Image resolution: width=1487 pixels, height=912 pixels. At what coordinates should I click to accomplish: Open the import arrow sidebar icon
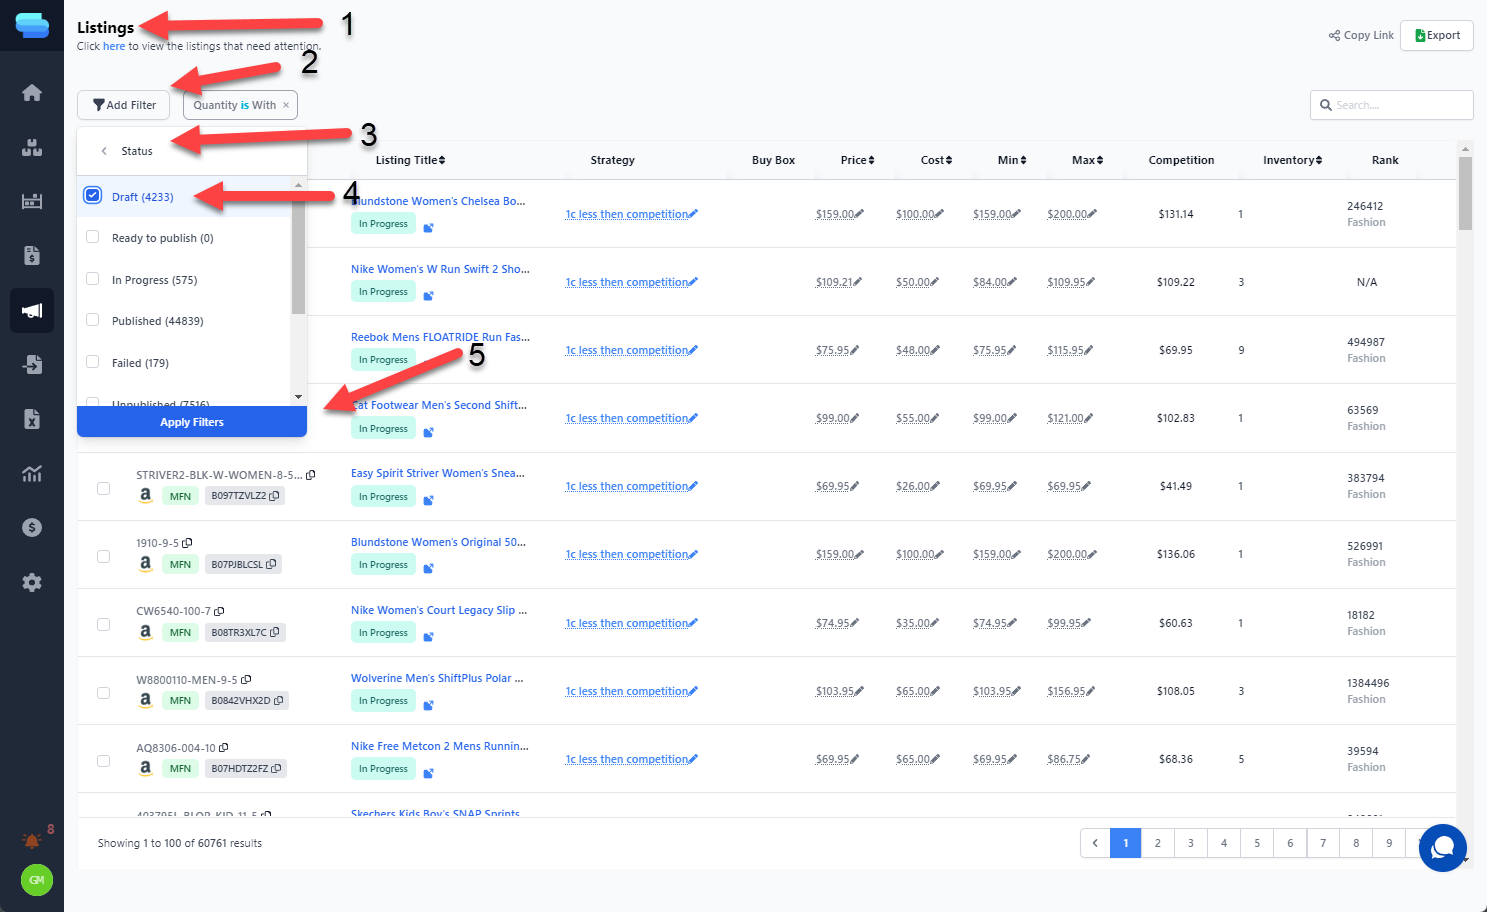32,364
